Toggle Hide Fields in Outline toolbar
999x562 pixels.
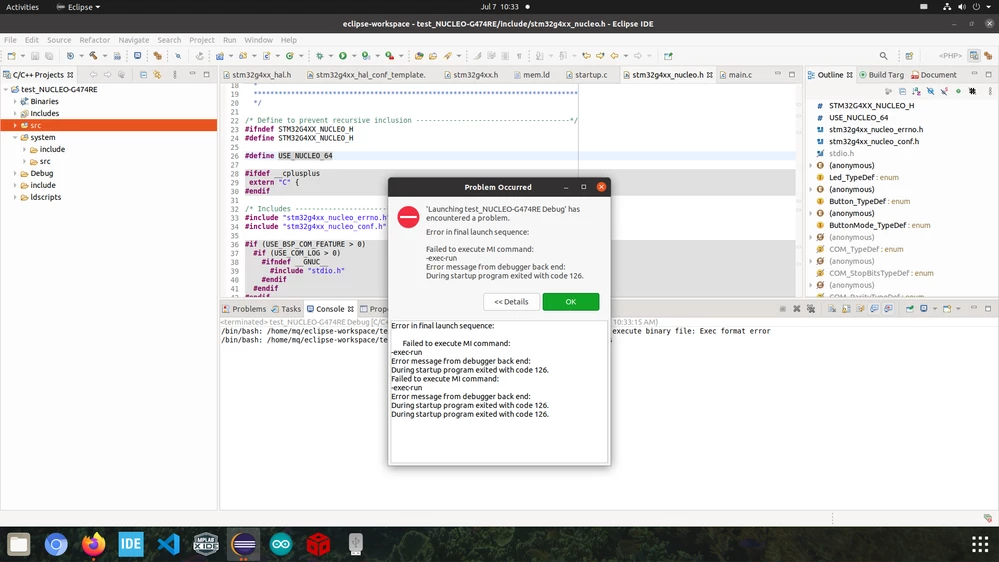(x=930, y=92)
